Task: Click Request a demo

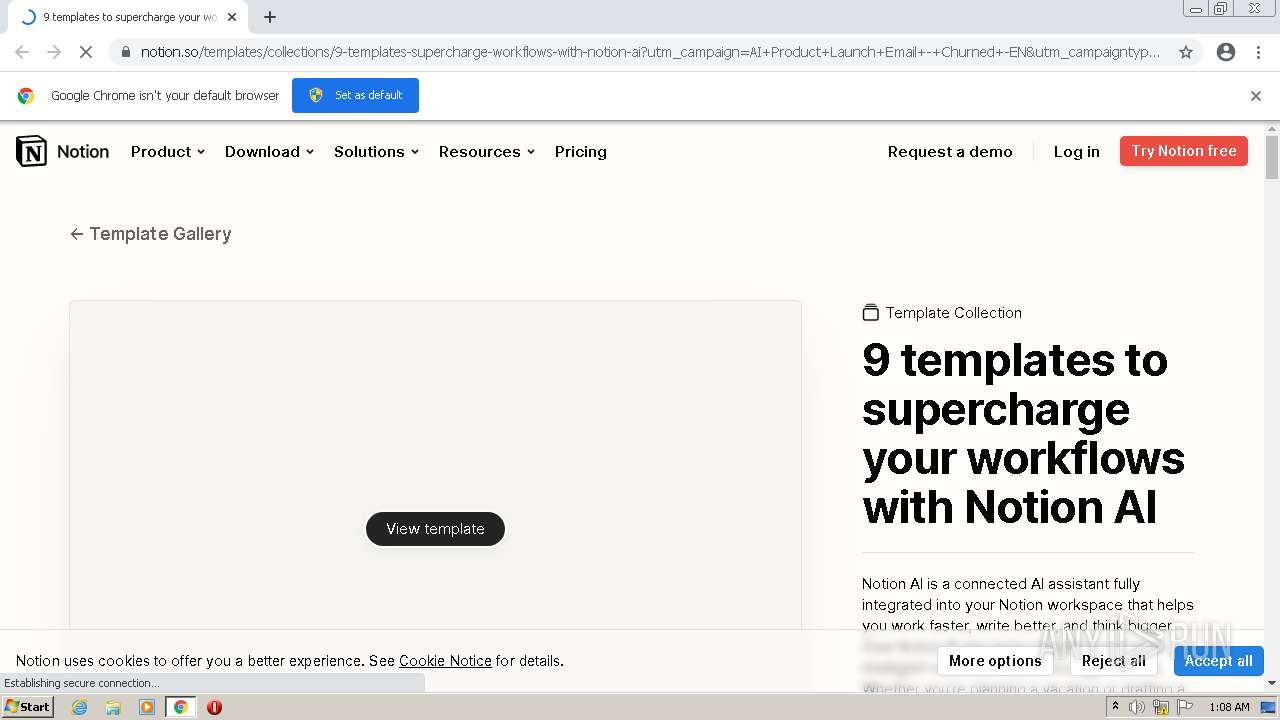Action: [950, 152]
